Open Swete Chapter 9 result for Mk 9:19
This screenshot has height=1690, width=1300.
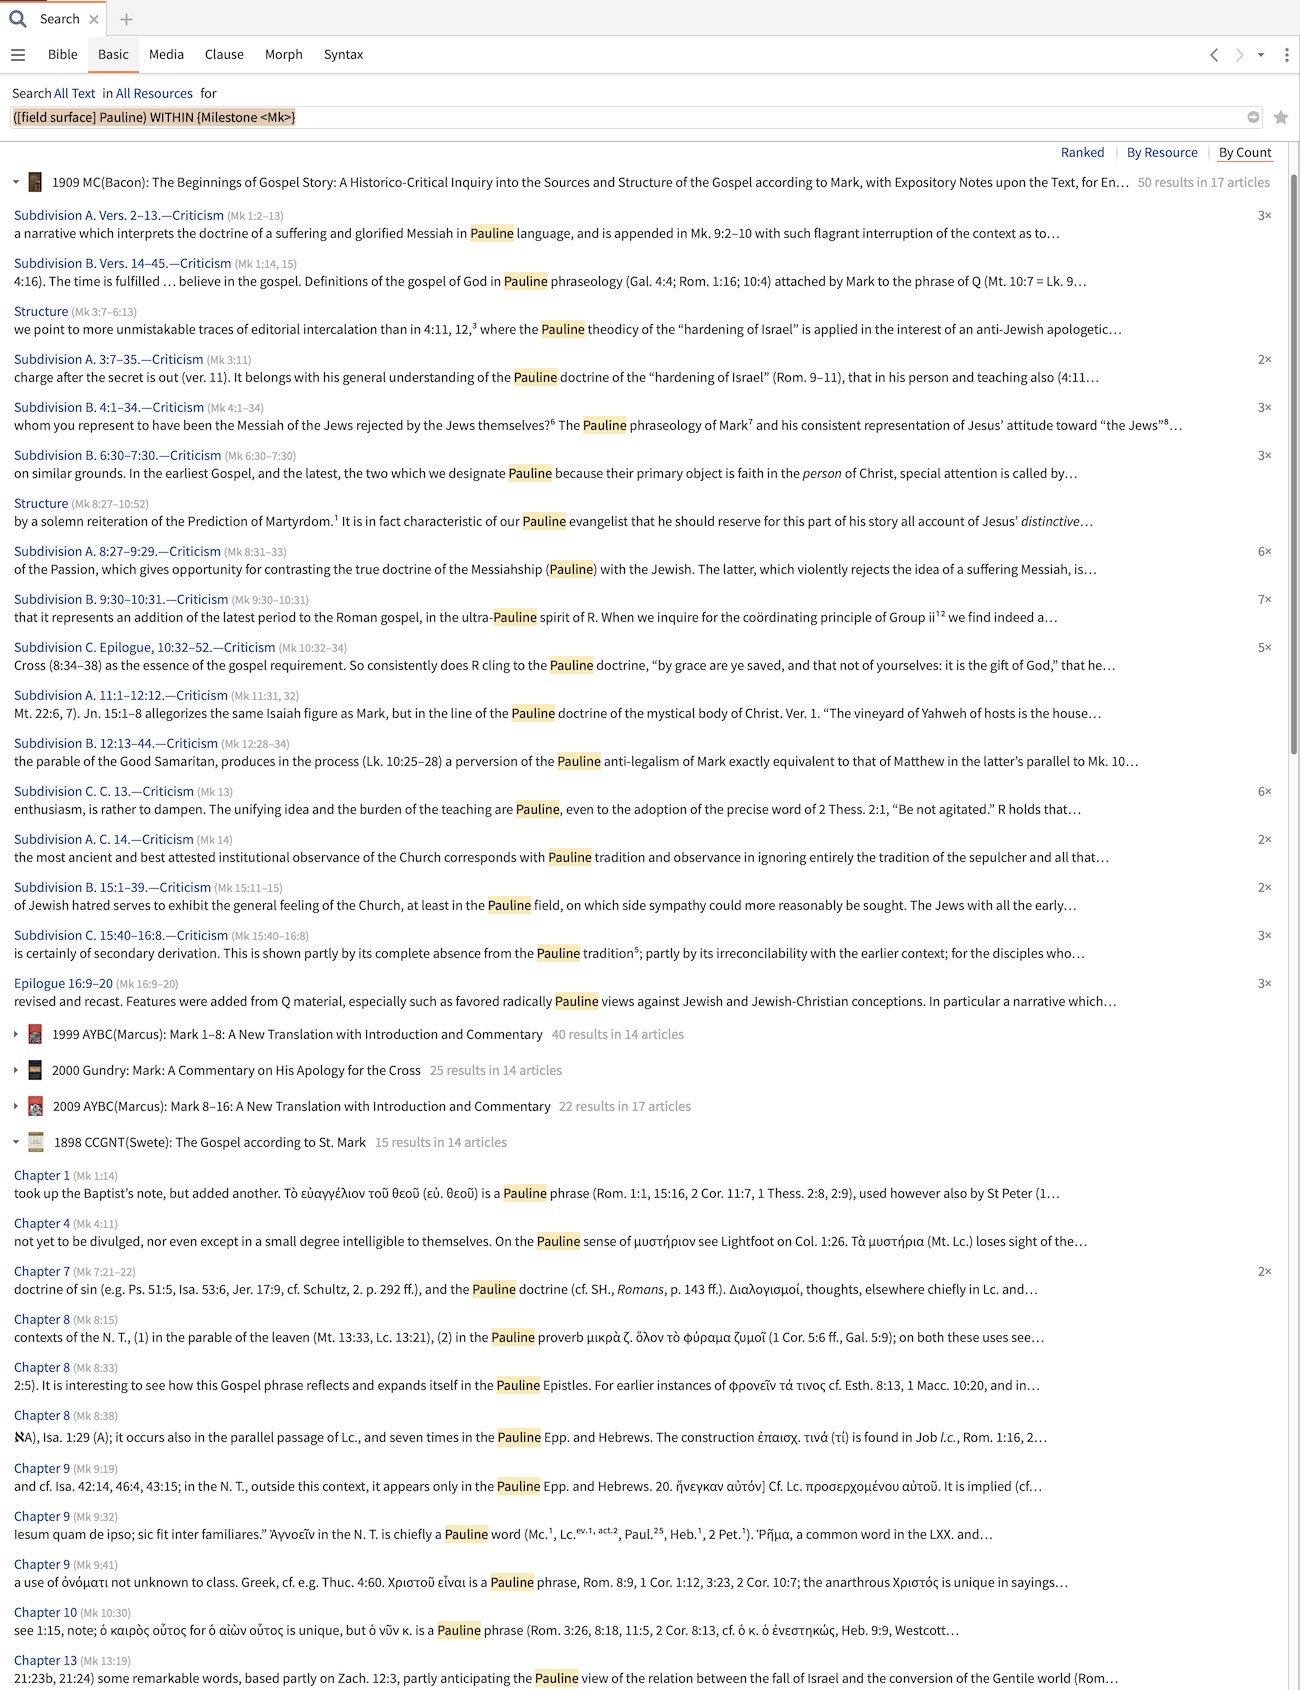[x=42, y=1468]
